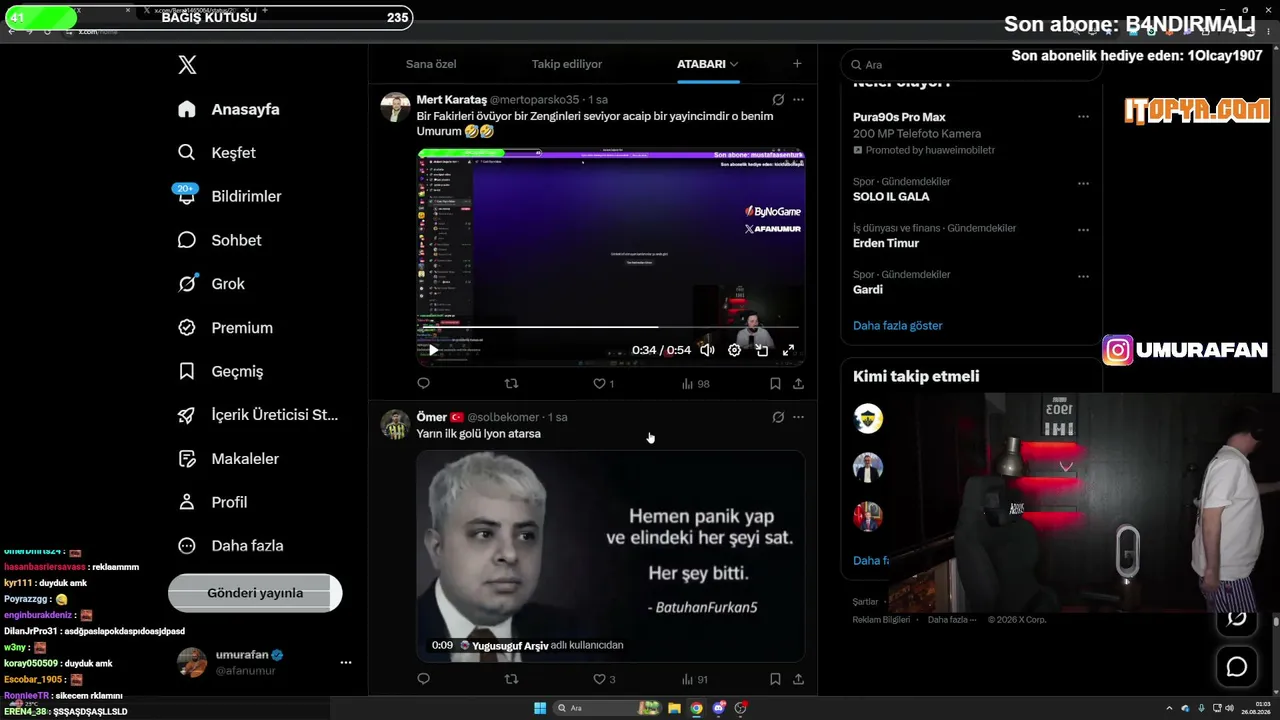This screenshot has height=720, width=1280.
Task: Open Ömer's post video thumbnail
Action: click(x=610, y=556)
